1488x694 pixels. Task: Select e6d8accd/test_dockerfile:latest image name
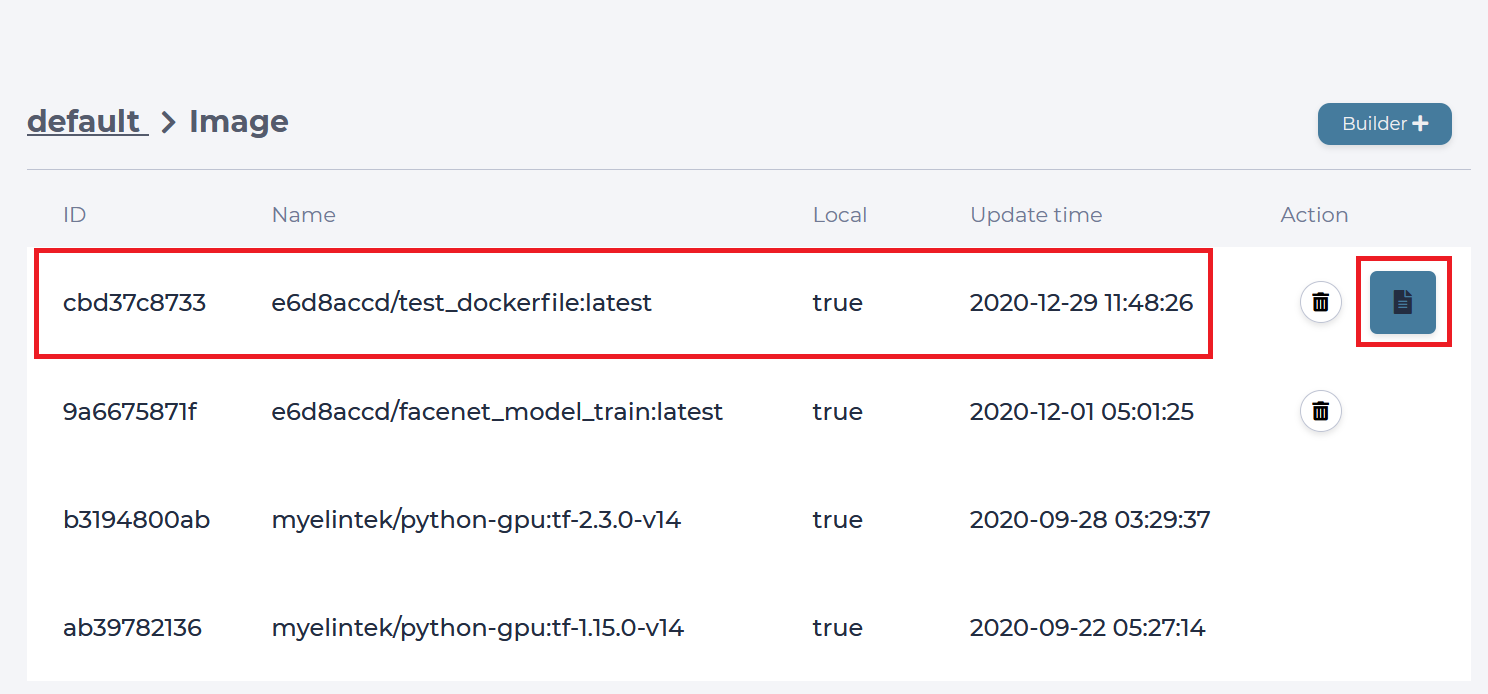coord(462,303)
